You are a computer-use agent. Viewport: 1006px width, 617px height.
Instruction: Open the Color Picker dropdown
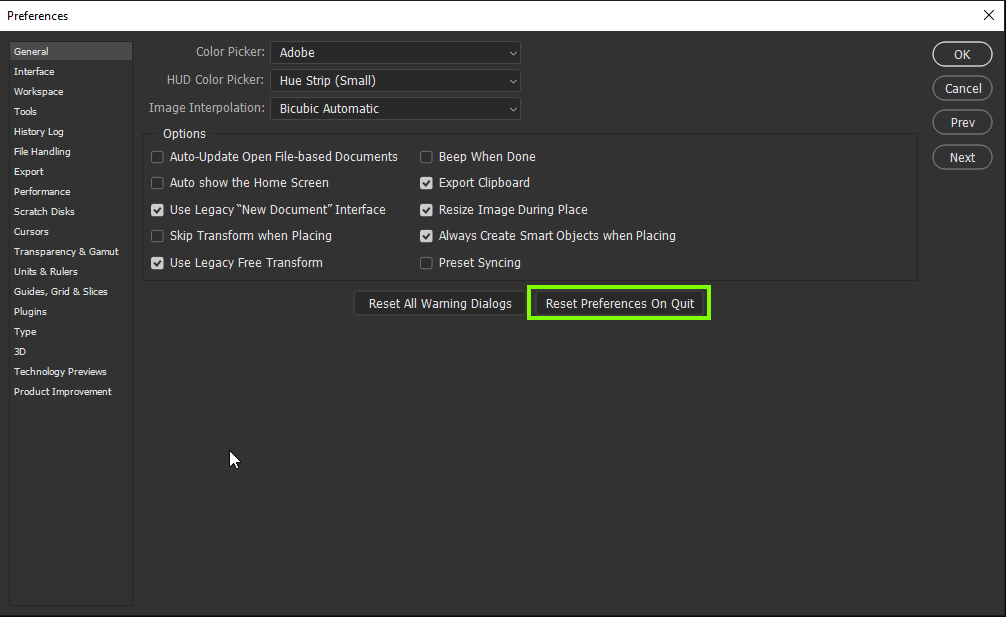coord(395,52)
